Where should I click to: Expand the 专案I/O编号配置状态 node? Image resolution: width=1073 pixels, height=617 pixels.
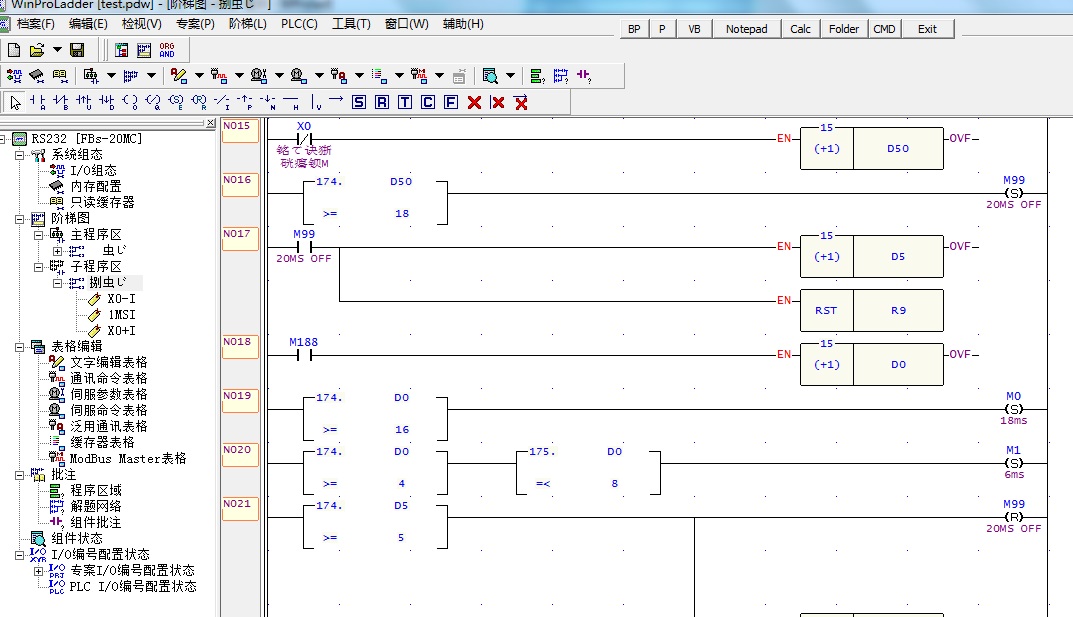pyautogui.click(x=39, y=571)
